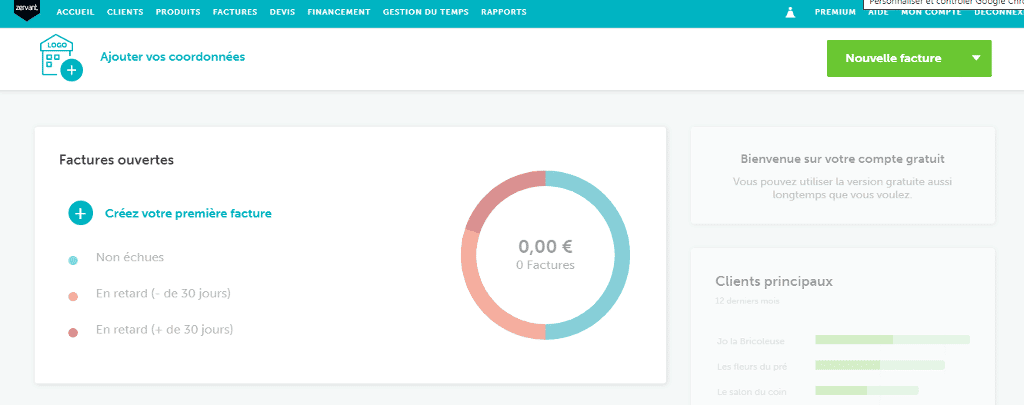1024x405 pixels.
Task: Click Bienvenue sur votre compte gratuit text
Action: point(842,159)
